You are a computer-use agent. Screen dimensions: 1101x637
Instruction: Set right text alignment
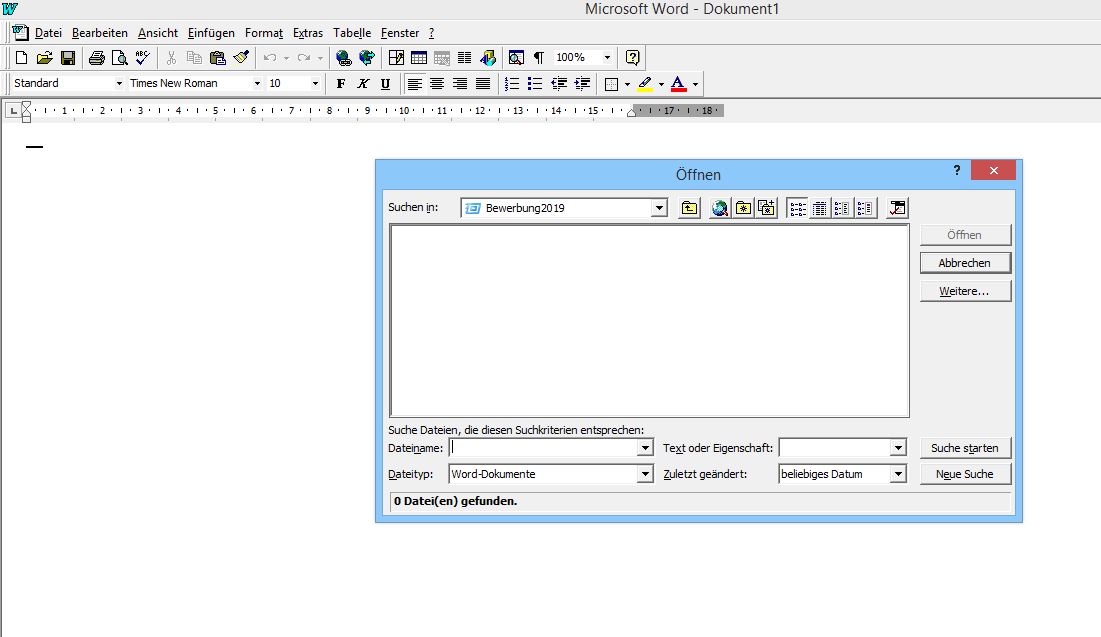(x=460, y=84)
